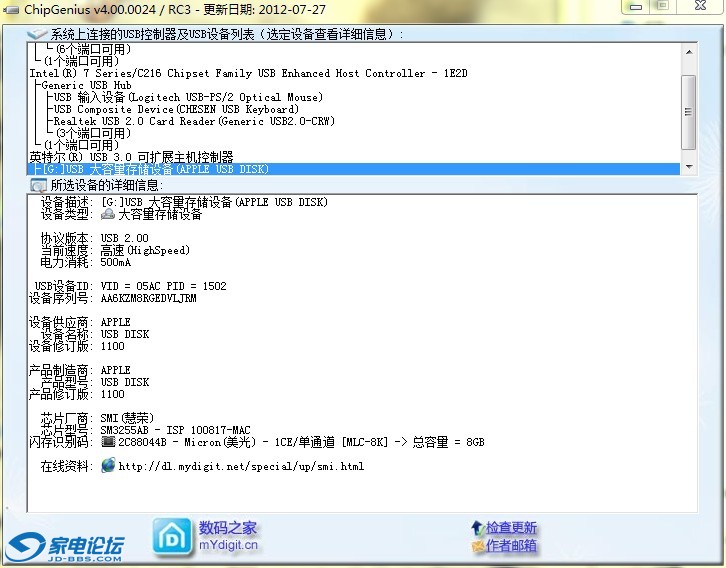Click the device list scroll down arrow
This screenshot has width=726, height=568.
pos(688,166)
